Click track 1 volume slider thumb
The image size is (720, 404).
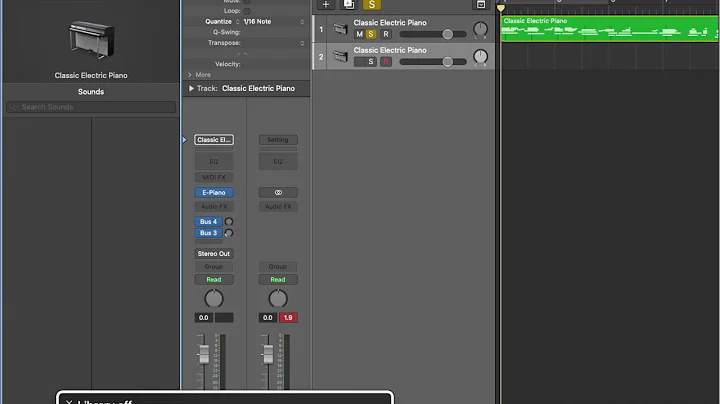(447, 34)
